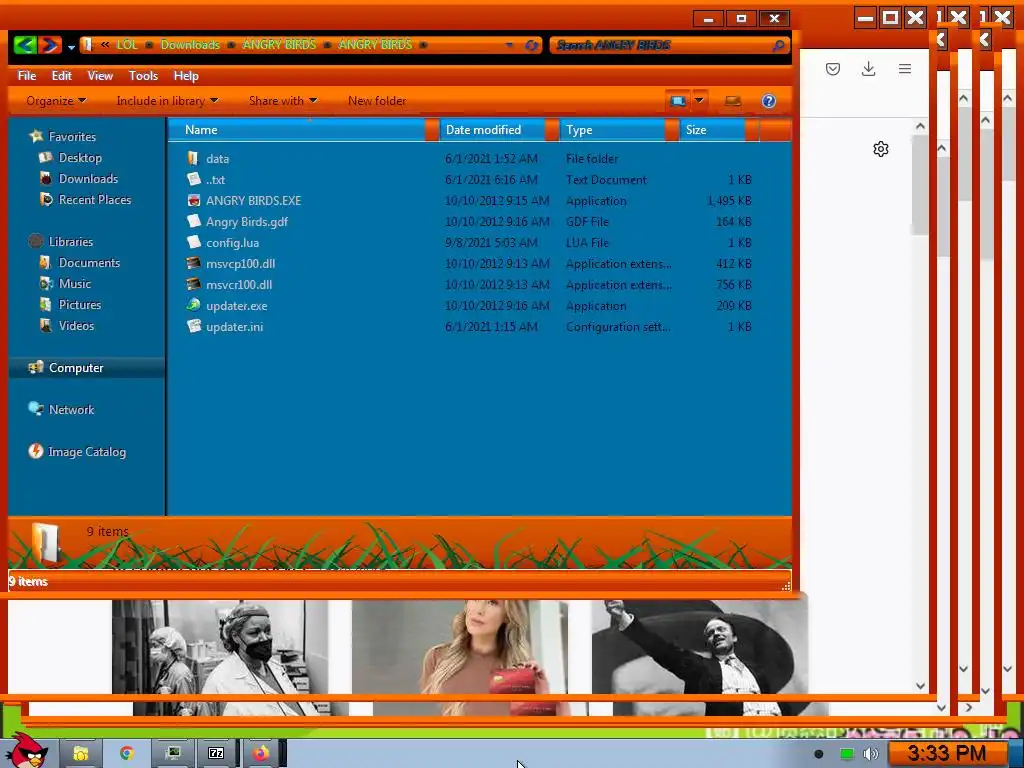This screenshot has height=768, width=1024.
Task: Open Chrome from the taskbar
Action: click(127, 753)
